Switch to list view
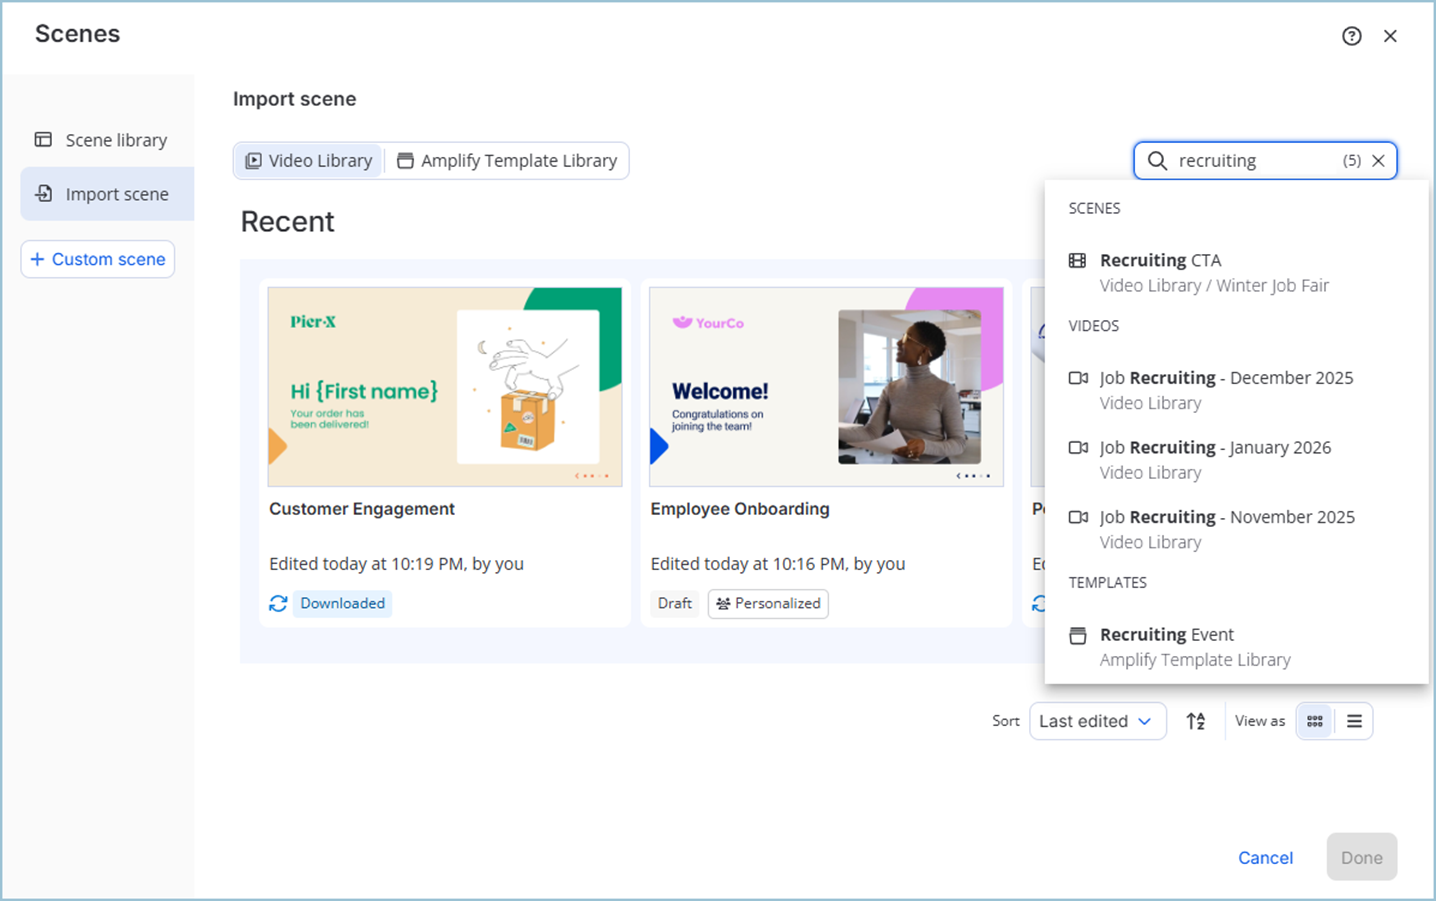Screen dimensions: 1436x901 1354,721
